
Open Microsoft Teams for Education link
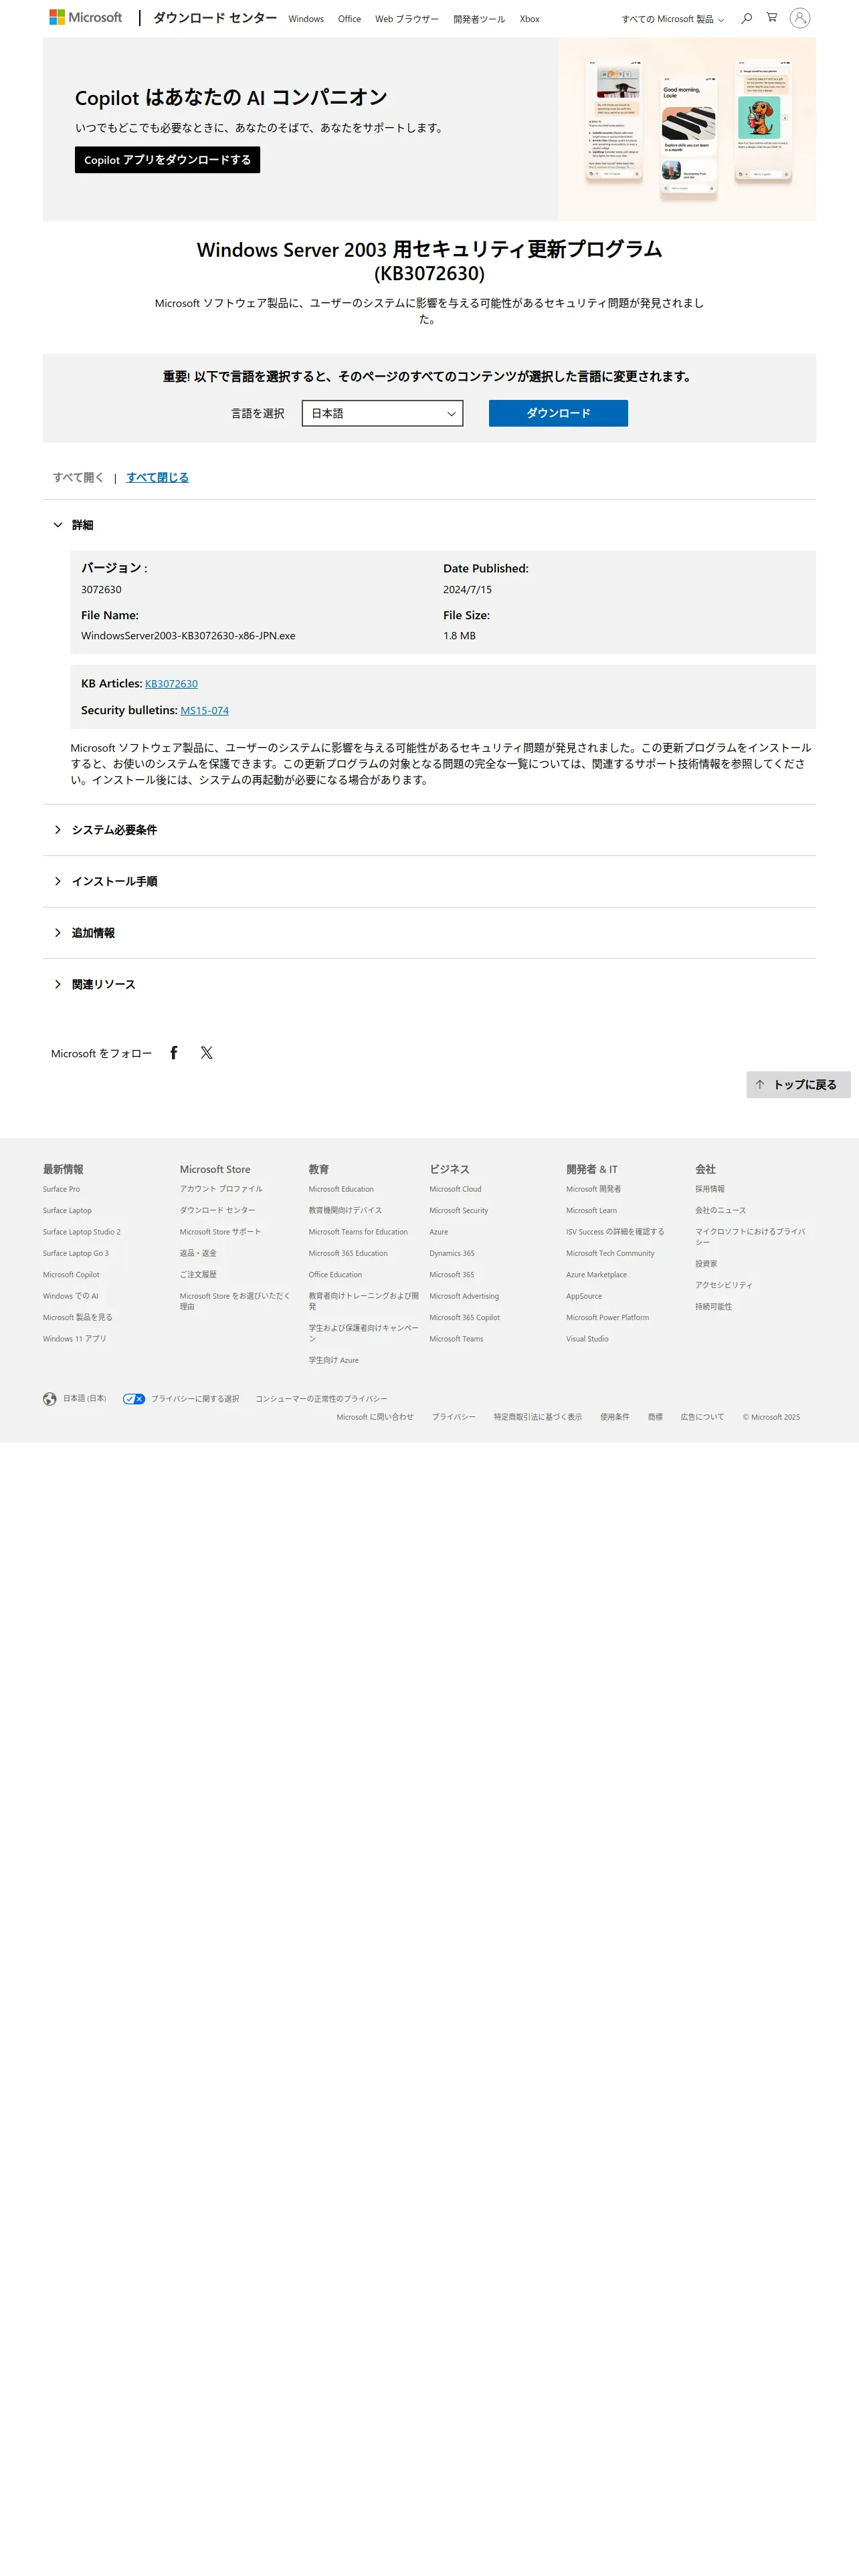(358, 1232)
